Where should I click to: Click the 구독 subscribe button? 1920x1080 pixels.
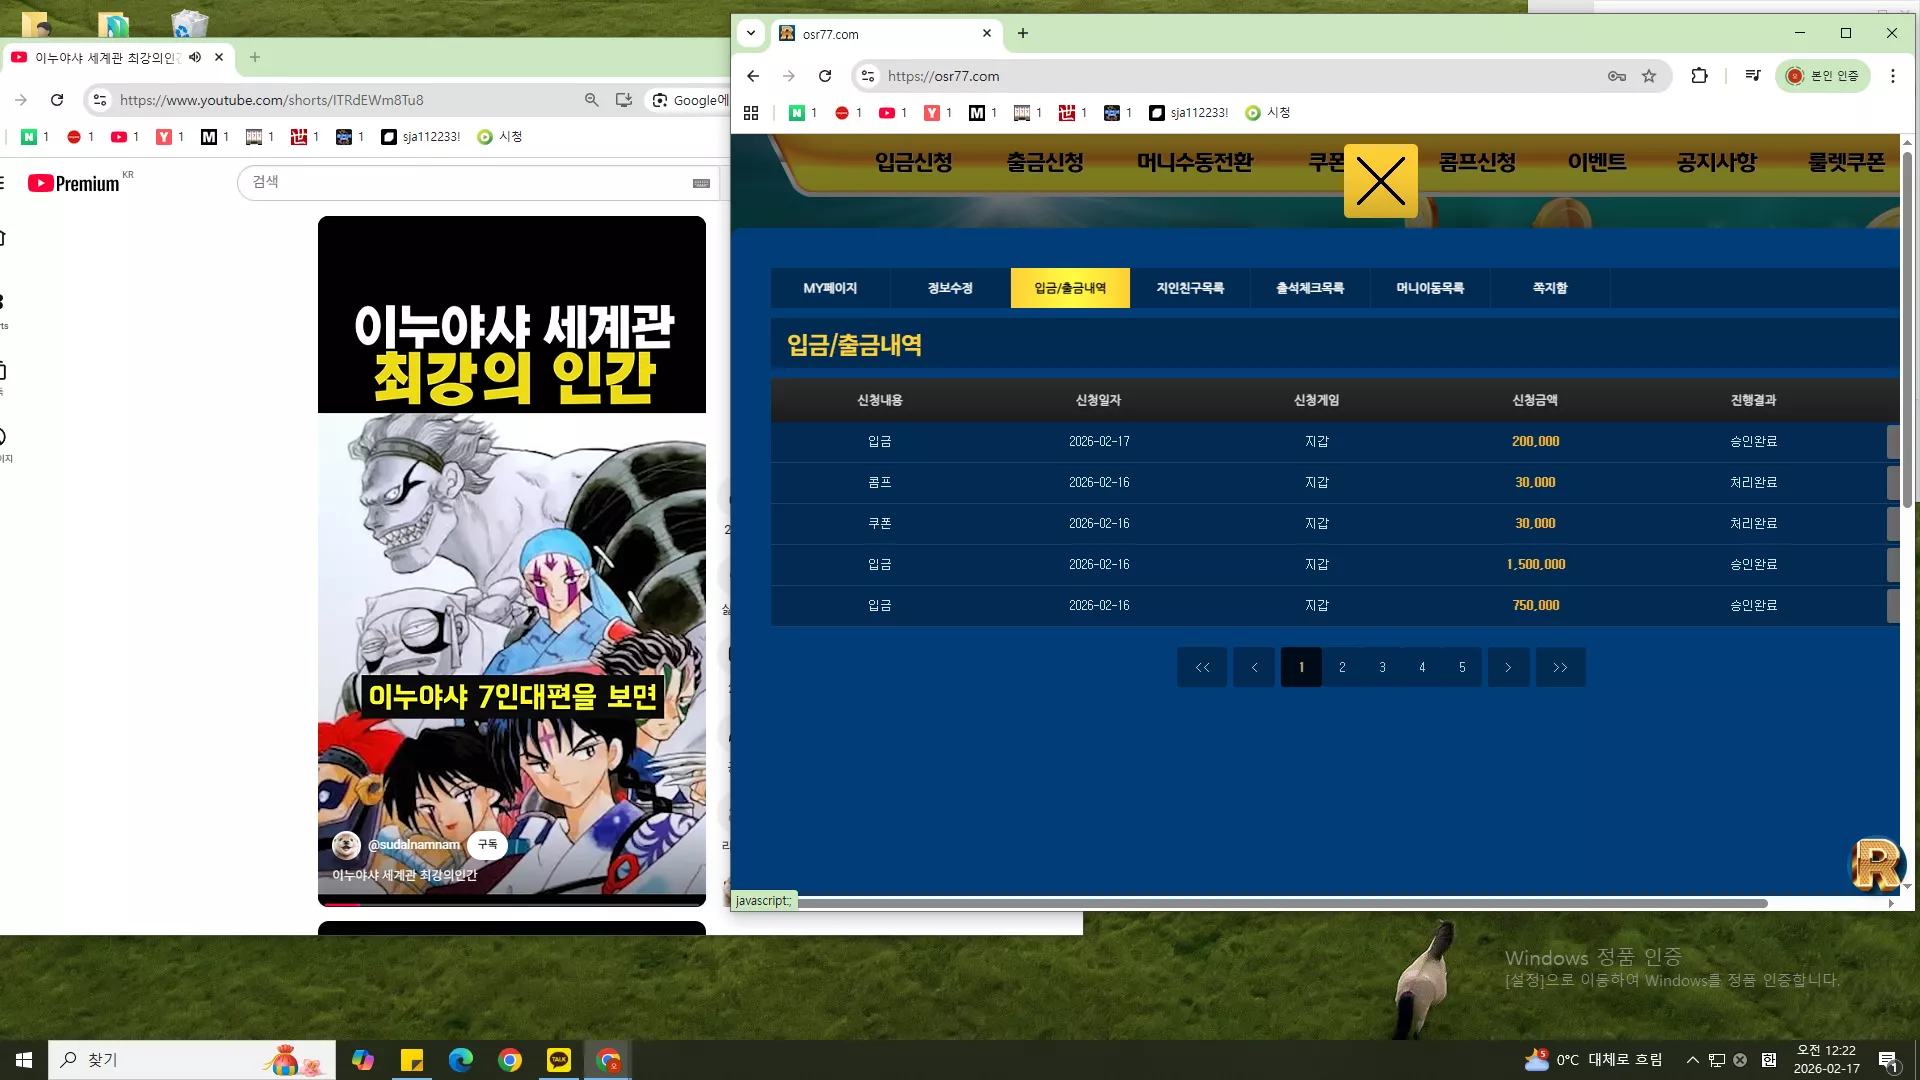point(487,845)
